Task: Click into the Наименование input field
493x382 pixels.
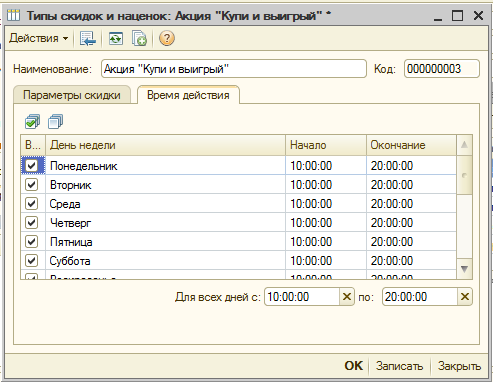Action: (x=234, y=69)
